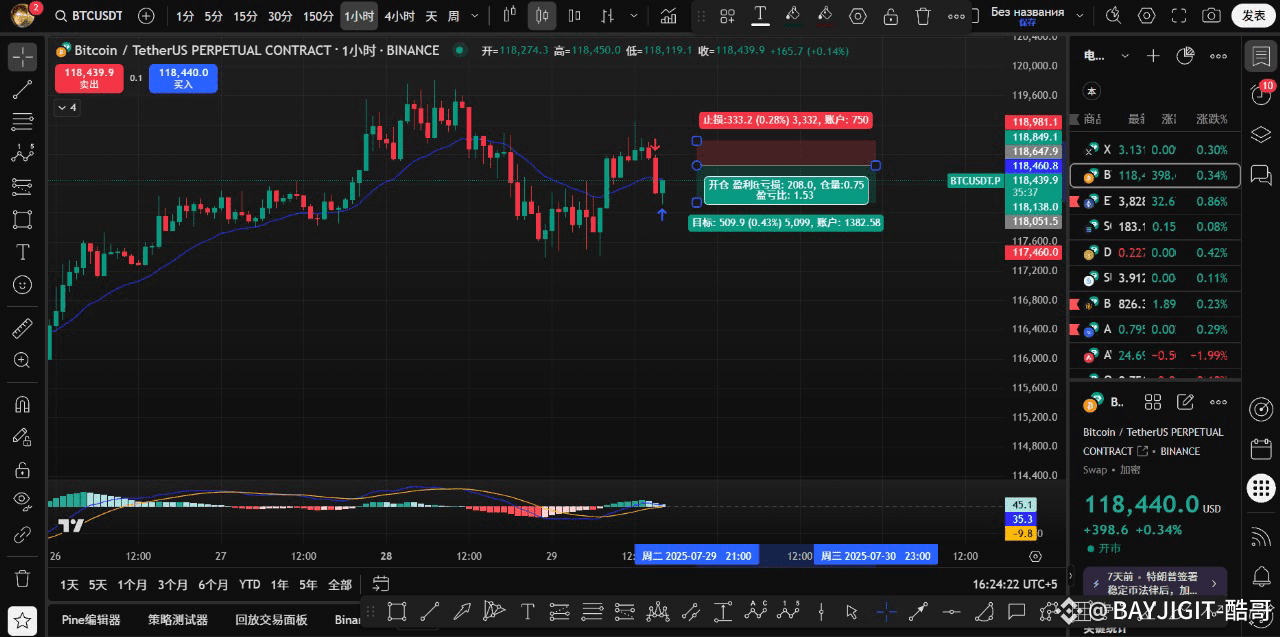Open watchlist advanced view pie icon

(1186, 57)
